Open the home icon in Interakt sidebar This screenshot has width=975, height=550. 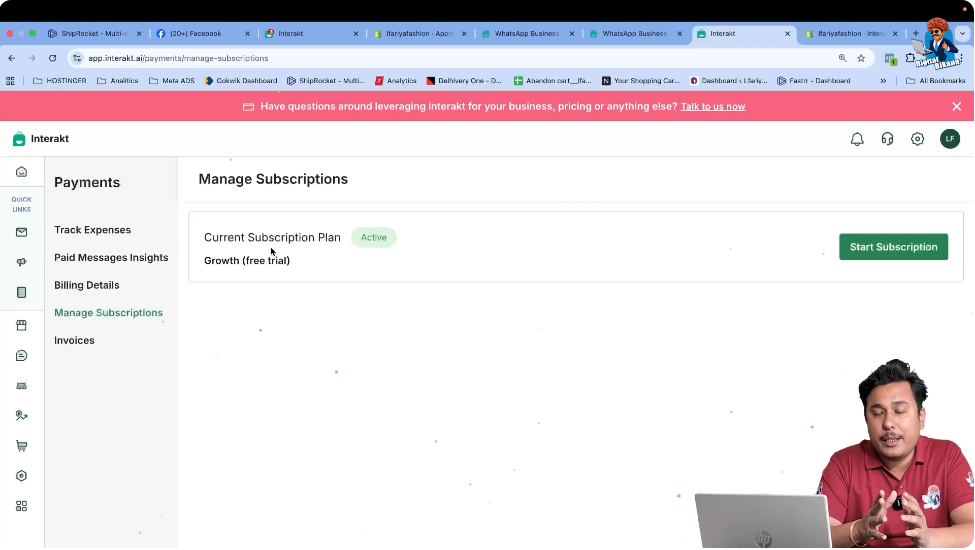pyautogui.click(x=22, y=172)
